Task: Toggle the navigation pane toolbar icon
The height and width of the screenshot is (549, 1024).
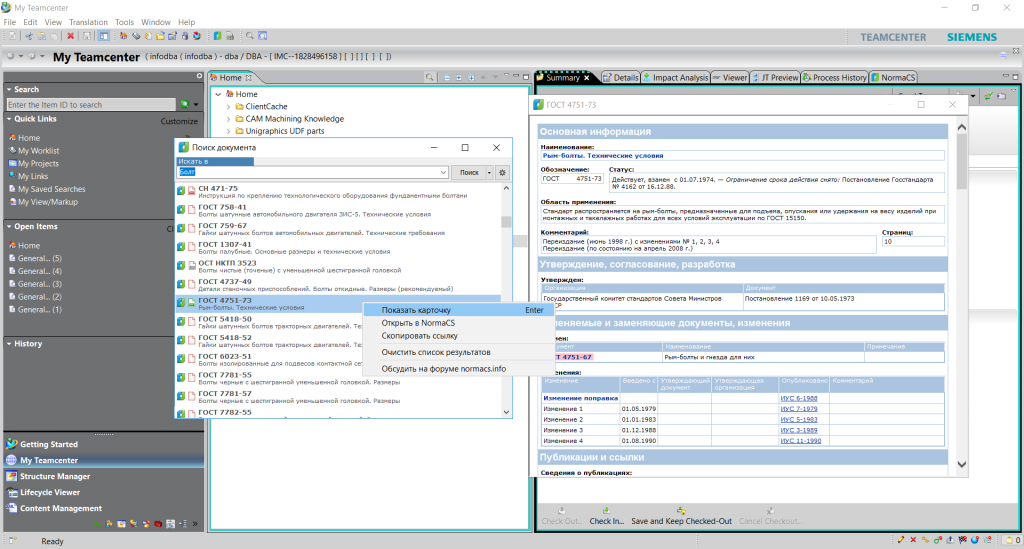Action: [104, 36]
